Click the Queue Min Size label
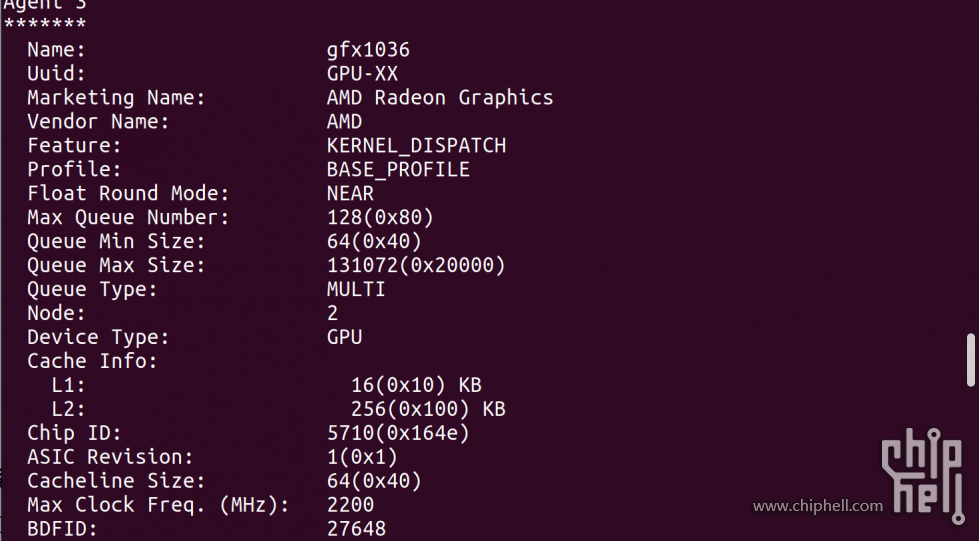This screenshot has width=979, height=541. click(116, 241)
